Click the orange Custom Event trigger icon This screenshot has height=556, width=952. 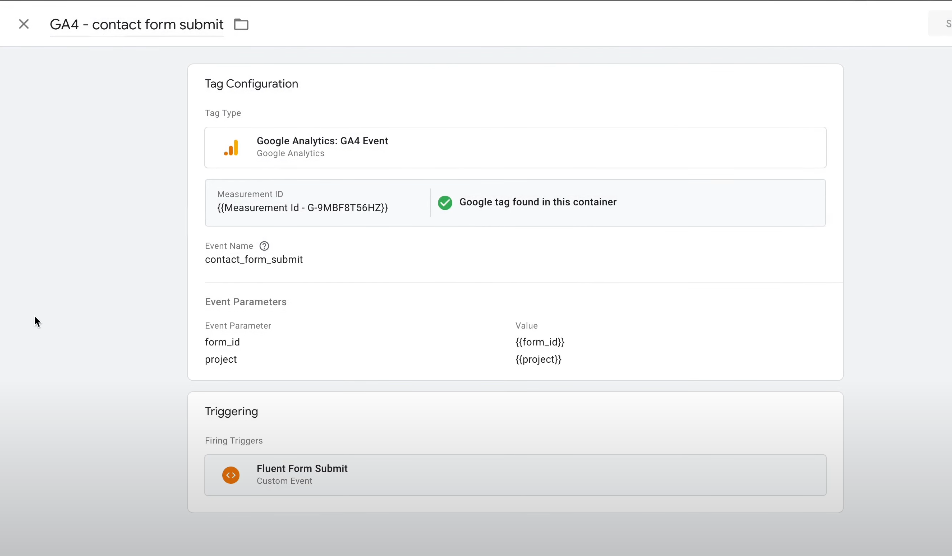click(231, 475)
